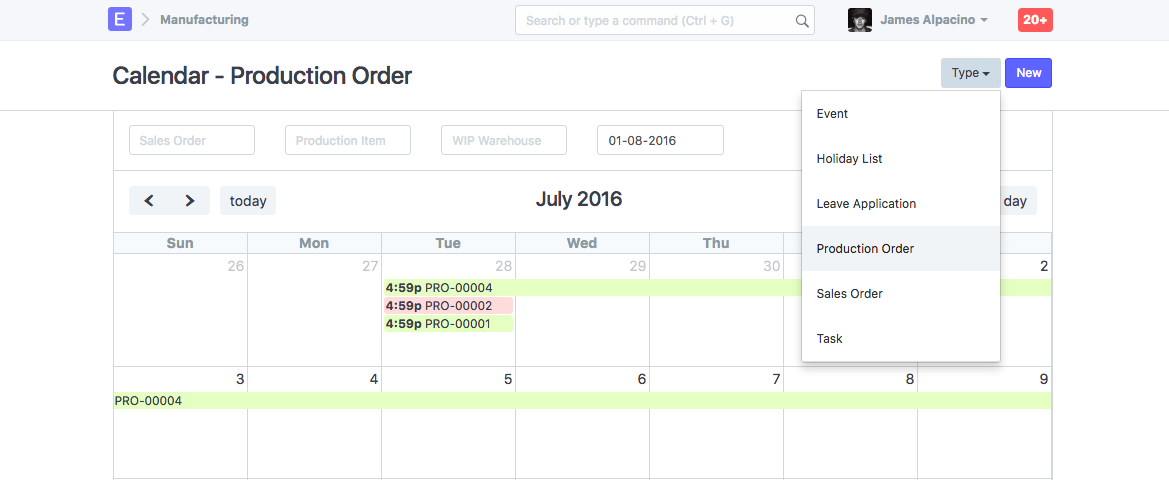The width and height of the screenshot is (1169, 480).
Task: Jump to today in the calendar
Action: [x=248, y=201]
